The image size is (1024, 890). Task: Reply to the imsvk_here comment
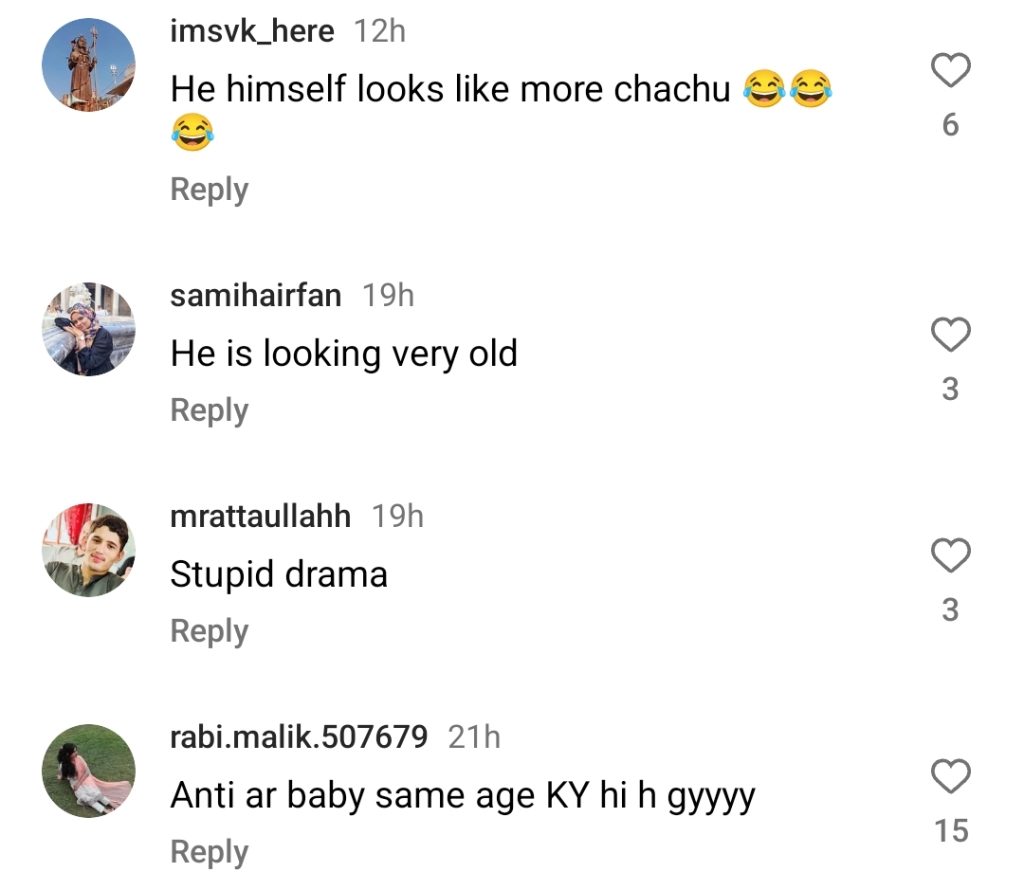pos(209,189)
